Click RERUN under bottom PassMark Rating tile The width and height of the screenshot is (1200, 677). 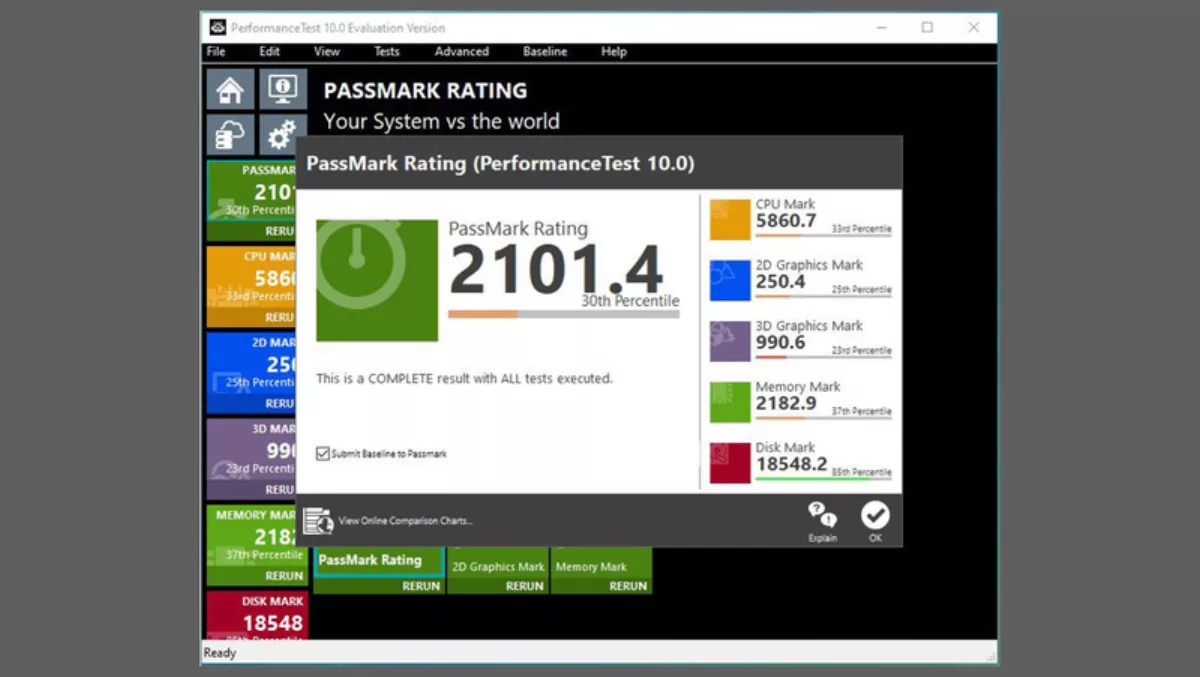coord(421,586)
